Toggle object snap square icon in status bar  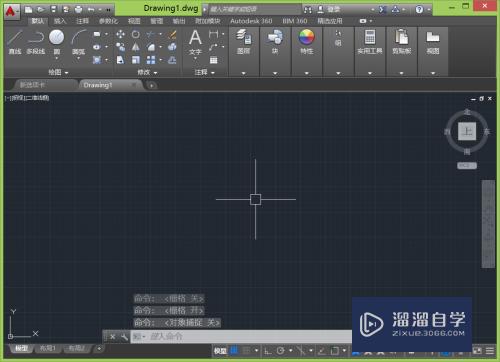(x=335, y=351)
